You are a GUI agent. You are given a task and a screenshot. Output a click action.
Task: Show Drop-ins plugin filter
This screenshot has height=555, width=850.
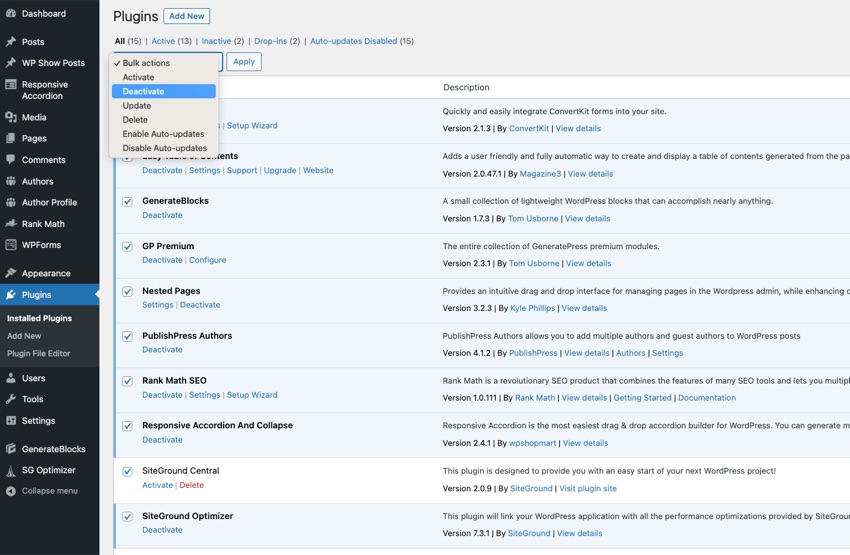coord(271,41)
